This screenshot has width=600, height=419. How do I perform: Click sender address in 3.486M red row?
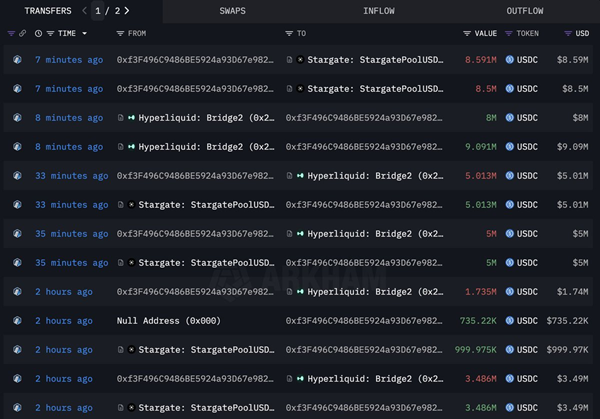pos(195,379)
